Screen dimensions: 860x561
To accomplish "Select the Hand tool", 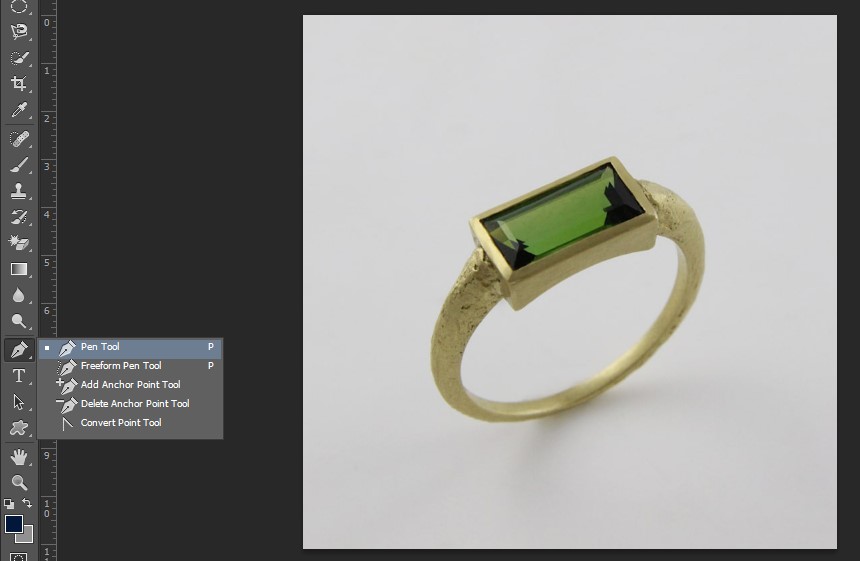I will (x=19, y=457).
